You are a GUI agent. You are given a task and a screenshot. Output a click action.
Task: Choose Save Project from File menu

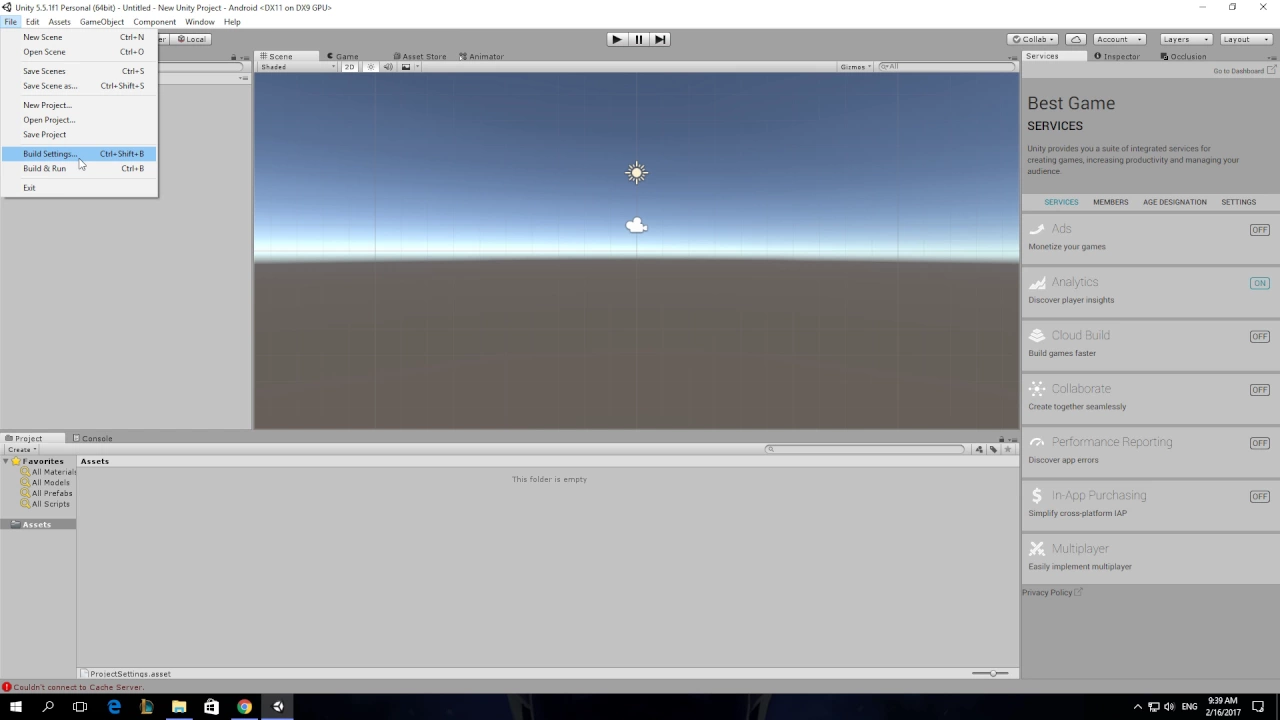pos(79,134)
